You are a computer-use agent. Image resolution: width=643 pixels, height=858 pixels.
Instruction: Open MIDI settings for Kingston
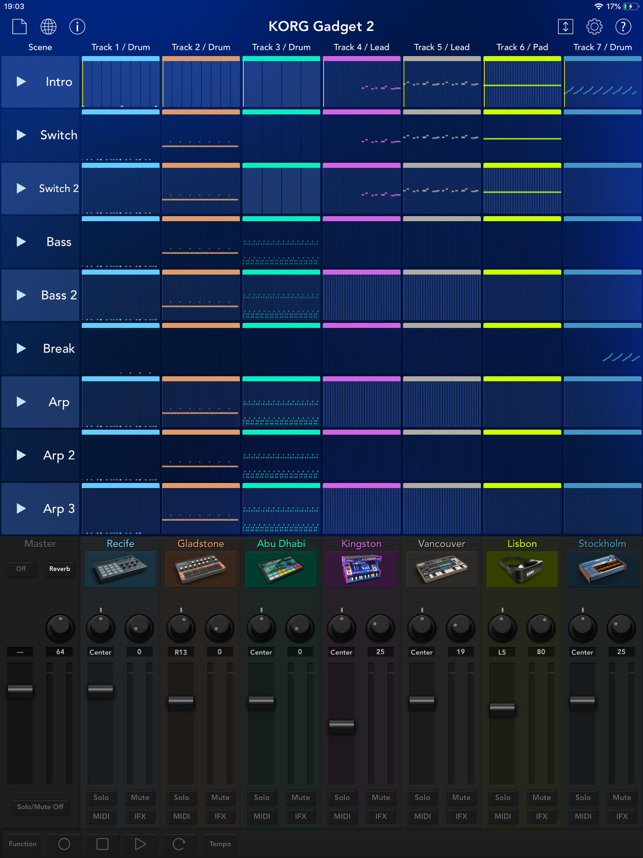click(x=342, y=816)
